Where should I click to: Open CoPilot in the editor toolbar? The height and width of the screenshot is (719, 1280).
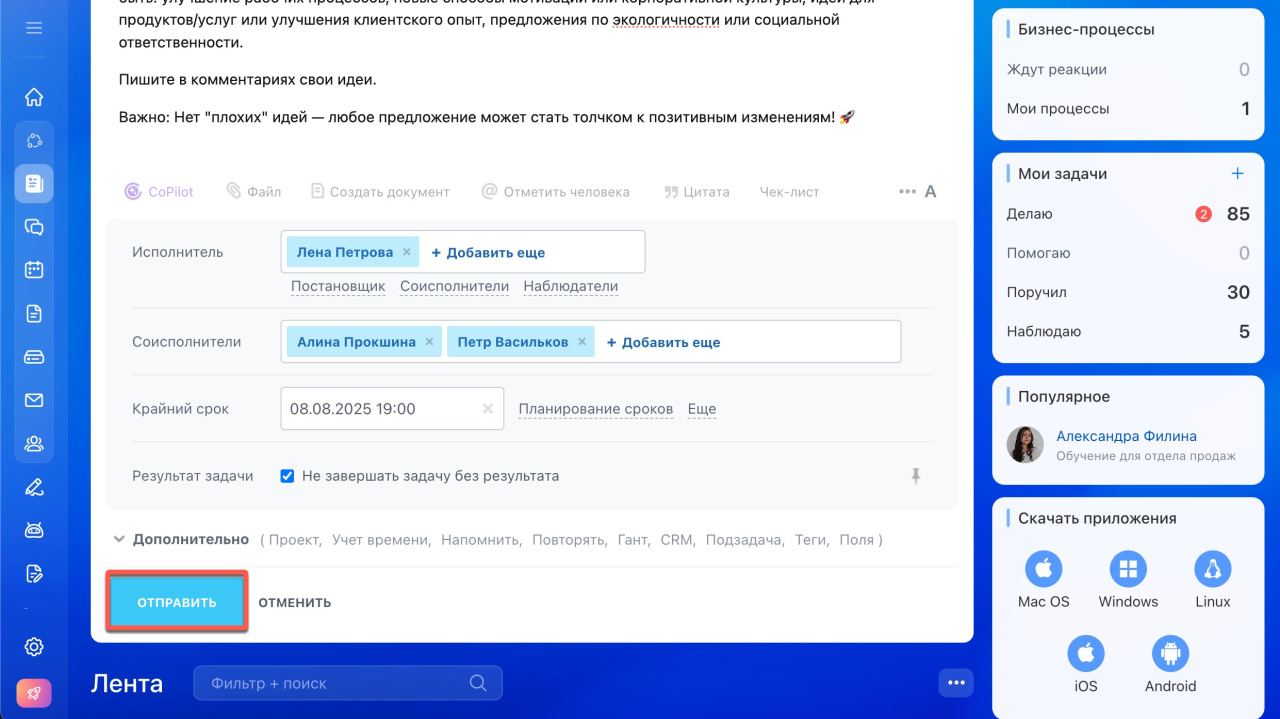tap(159, 192)
